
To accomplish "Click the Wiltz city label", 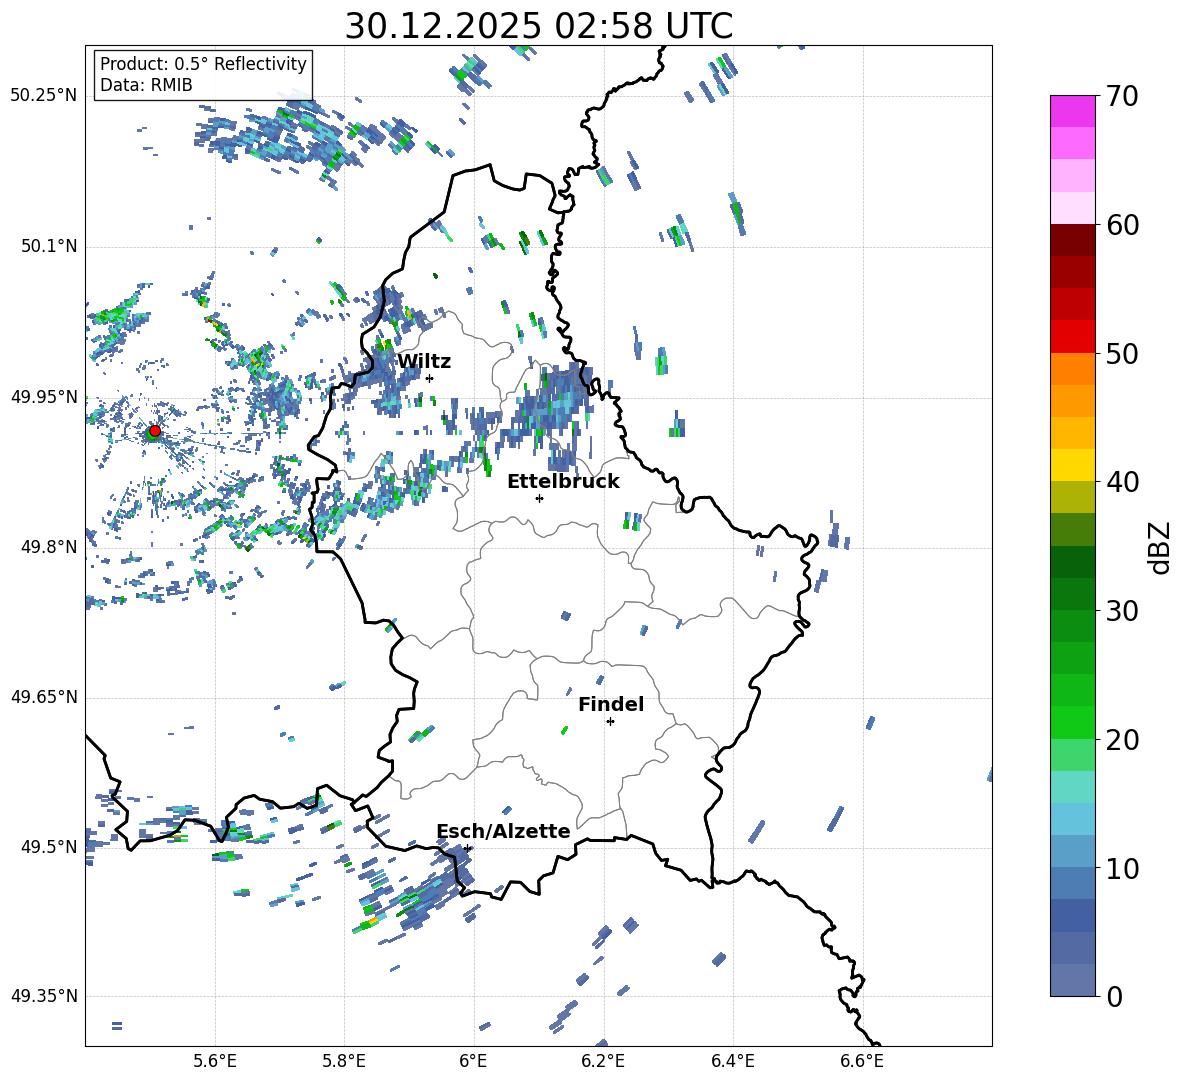I will [424, 362].
